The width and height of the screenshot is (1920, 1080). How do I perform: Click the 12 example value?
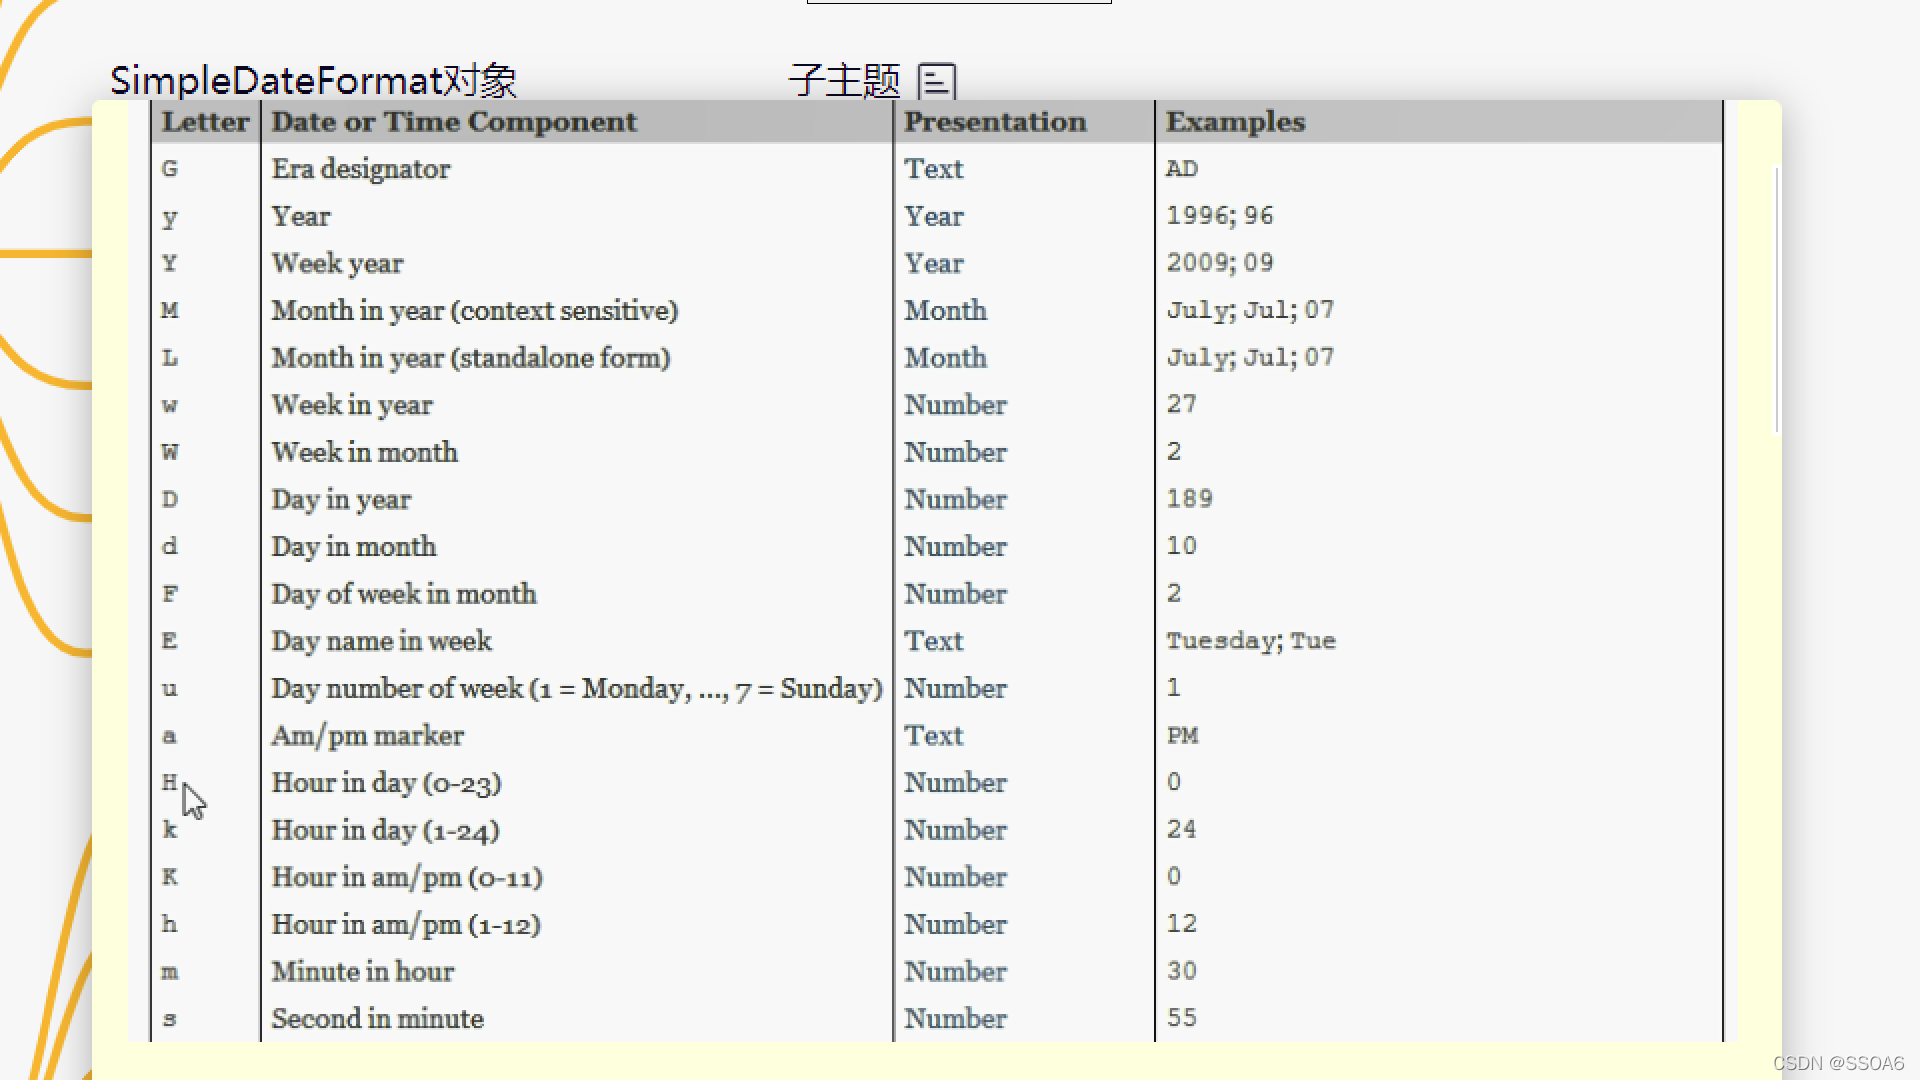(1182, 924)
